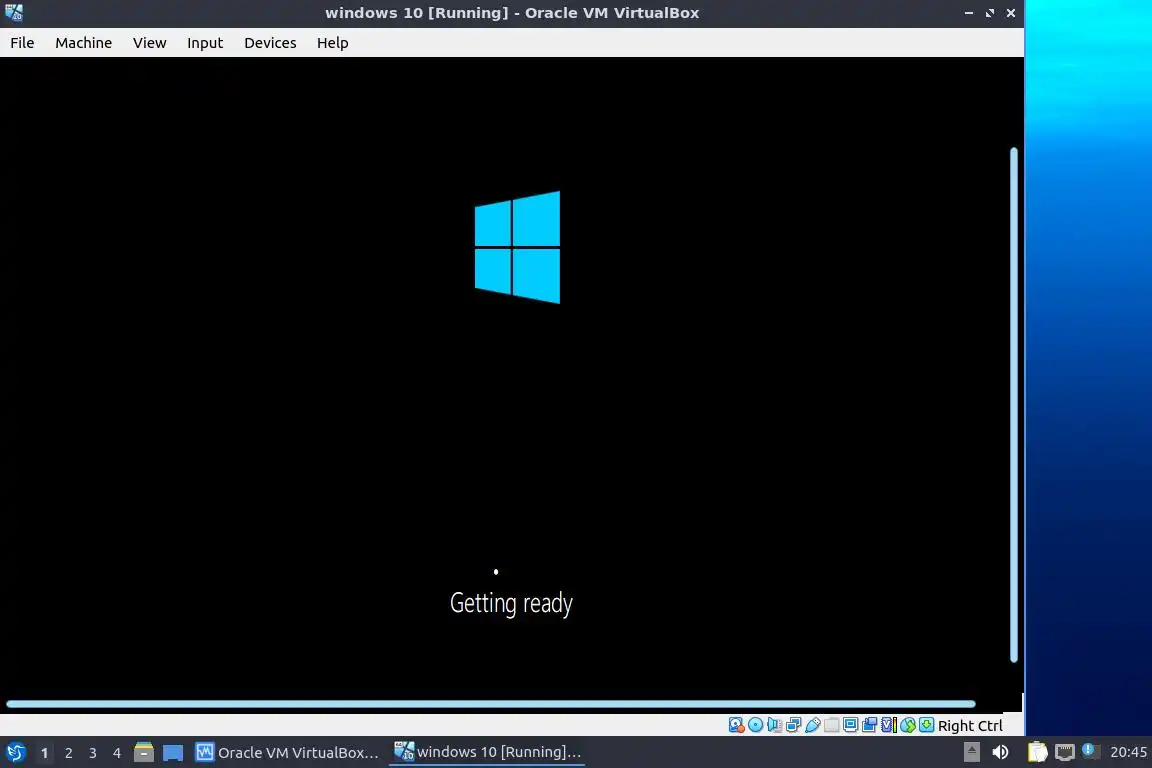Click the shared folders status icon
Viewport: 1152px width, 768px height.
831,725
